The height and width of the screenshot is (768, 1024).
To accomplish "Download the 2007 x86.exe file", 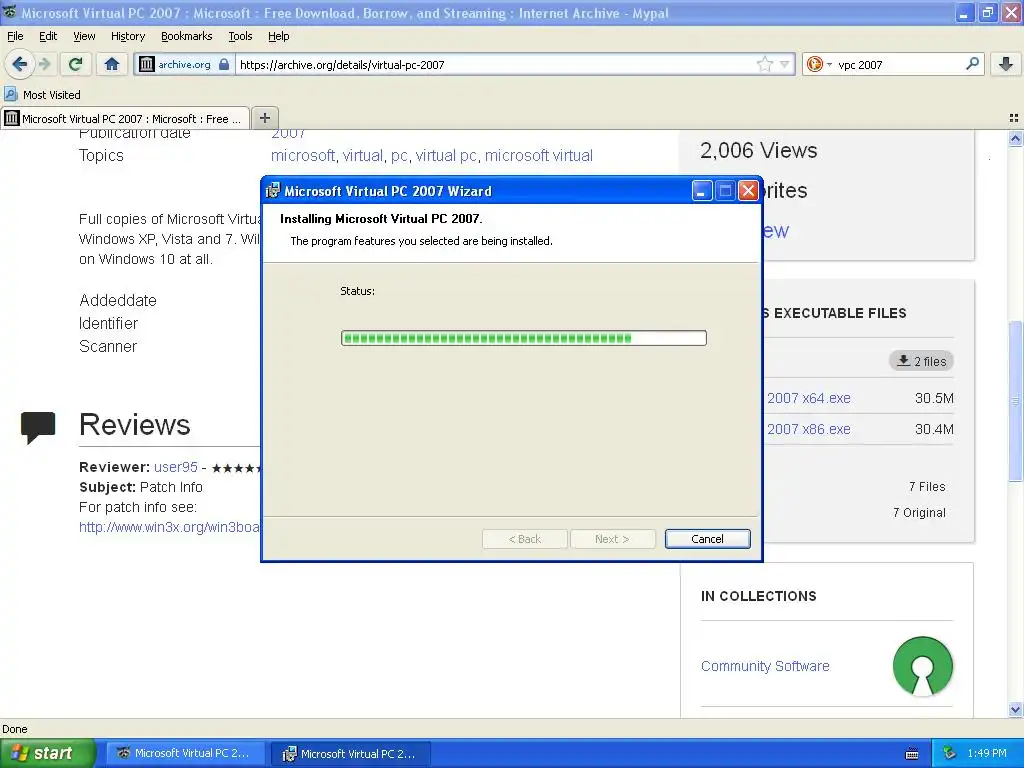I will pyautogui.click(x=808, y=429).
